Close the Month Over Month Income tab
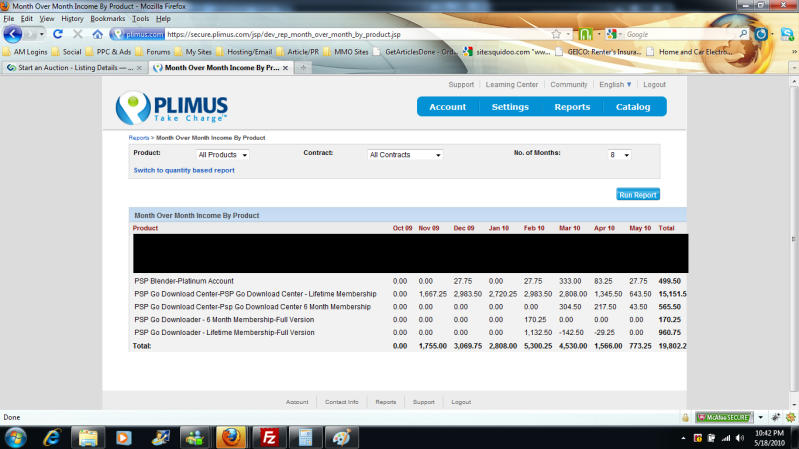Viewport: 799px width, 449px height. [285, 68]
